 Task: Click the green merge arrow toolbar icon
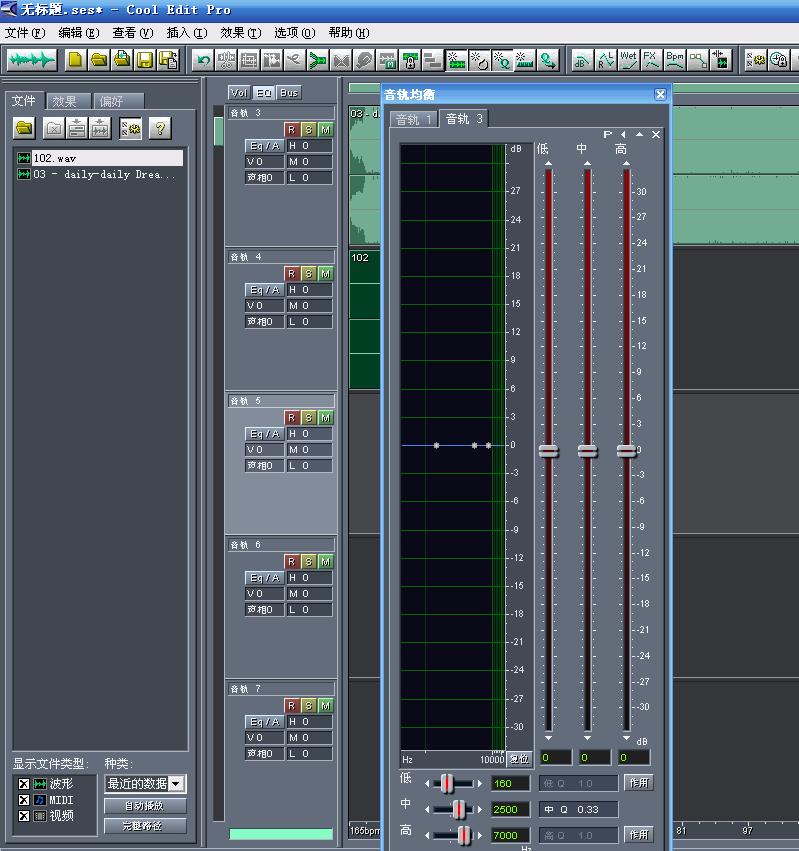click(318, 60)
